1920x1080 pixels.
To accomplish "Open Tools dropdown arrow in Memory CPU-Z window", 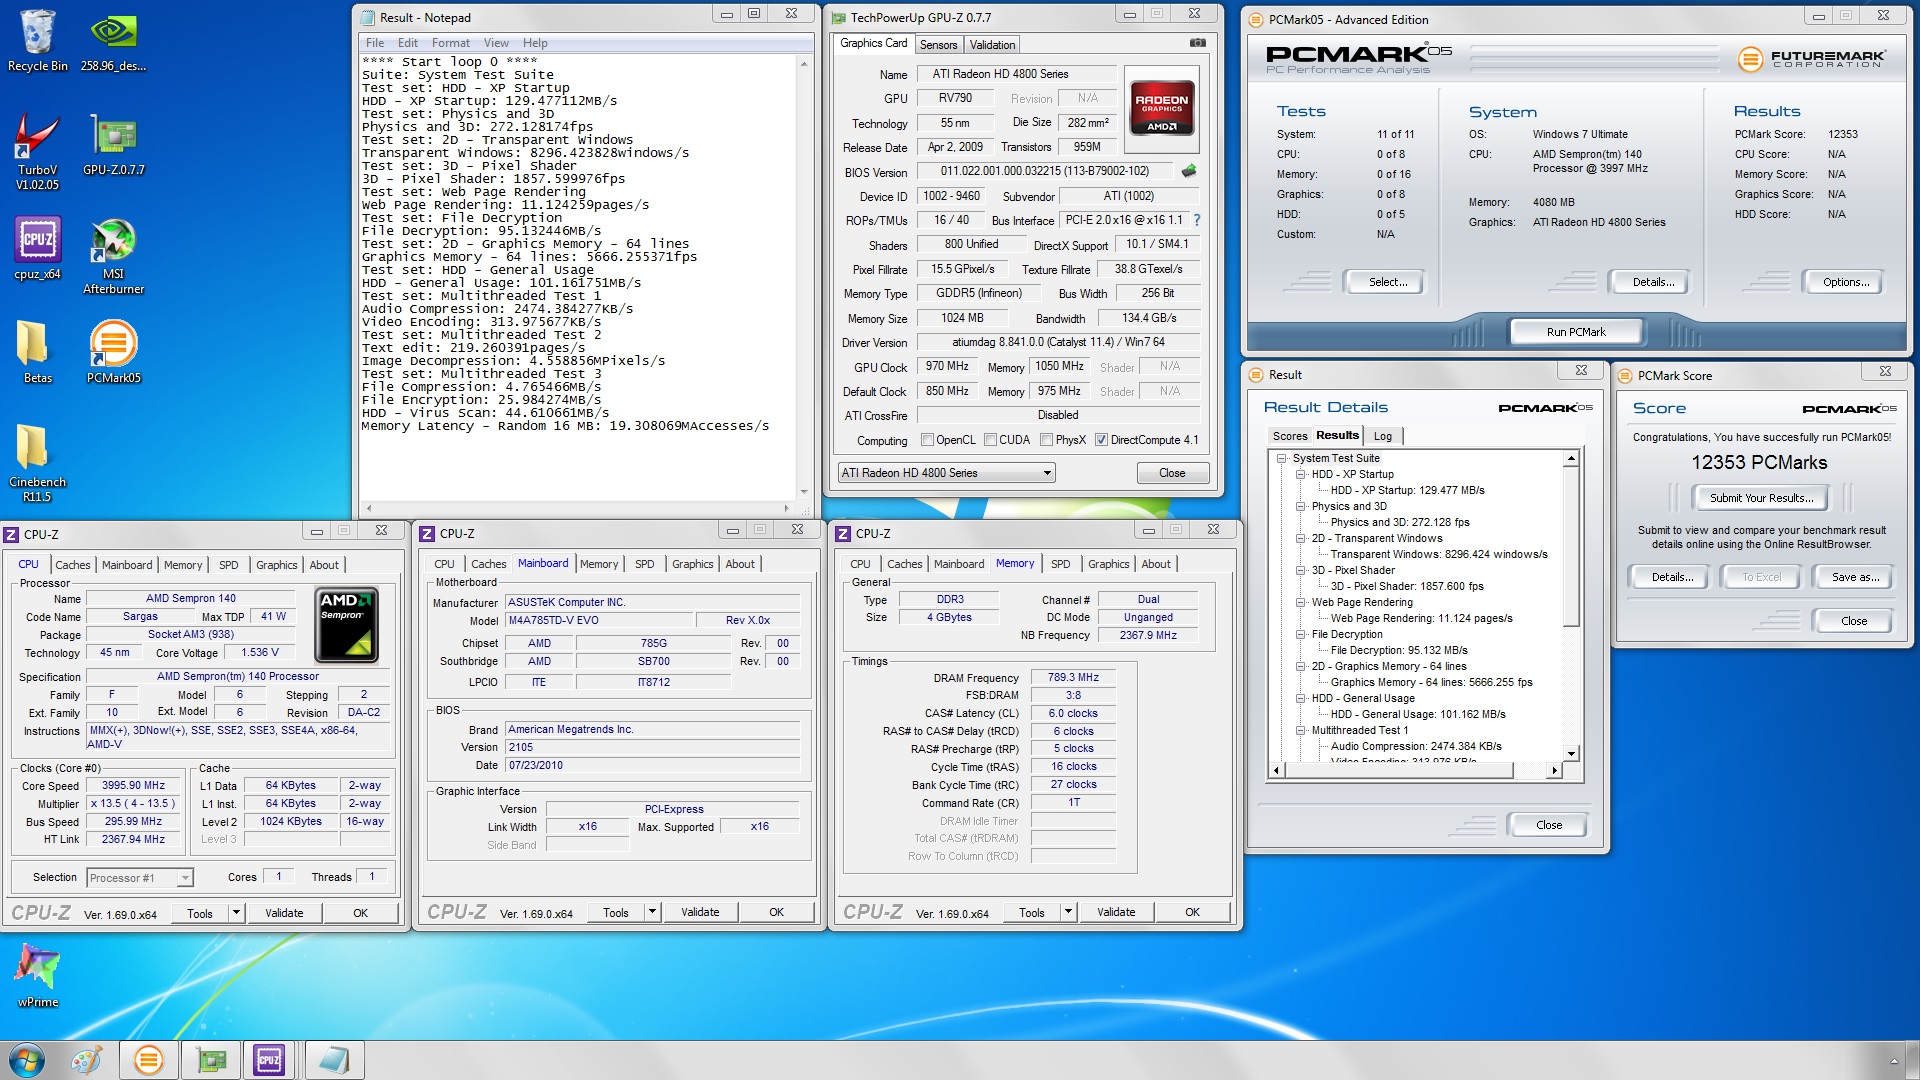I will pos(1068,912).
